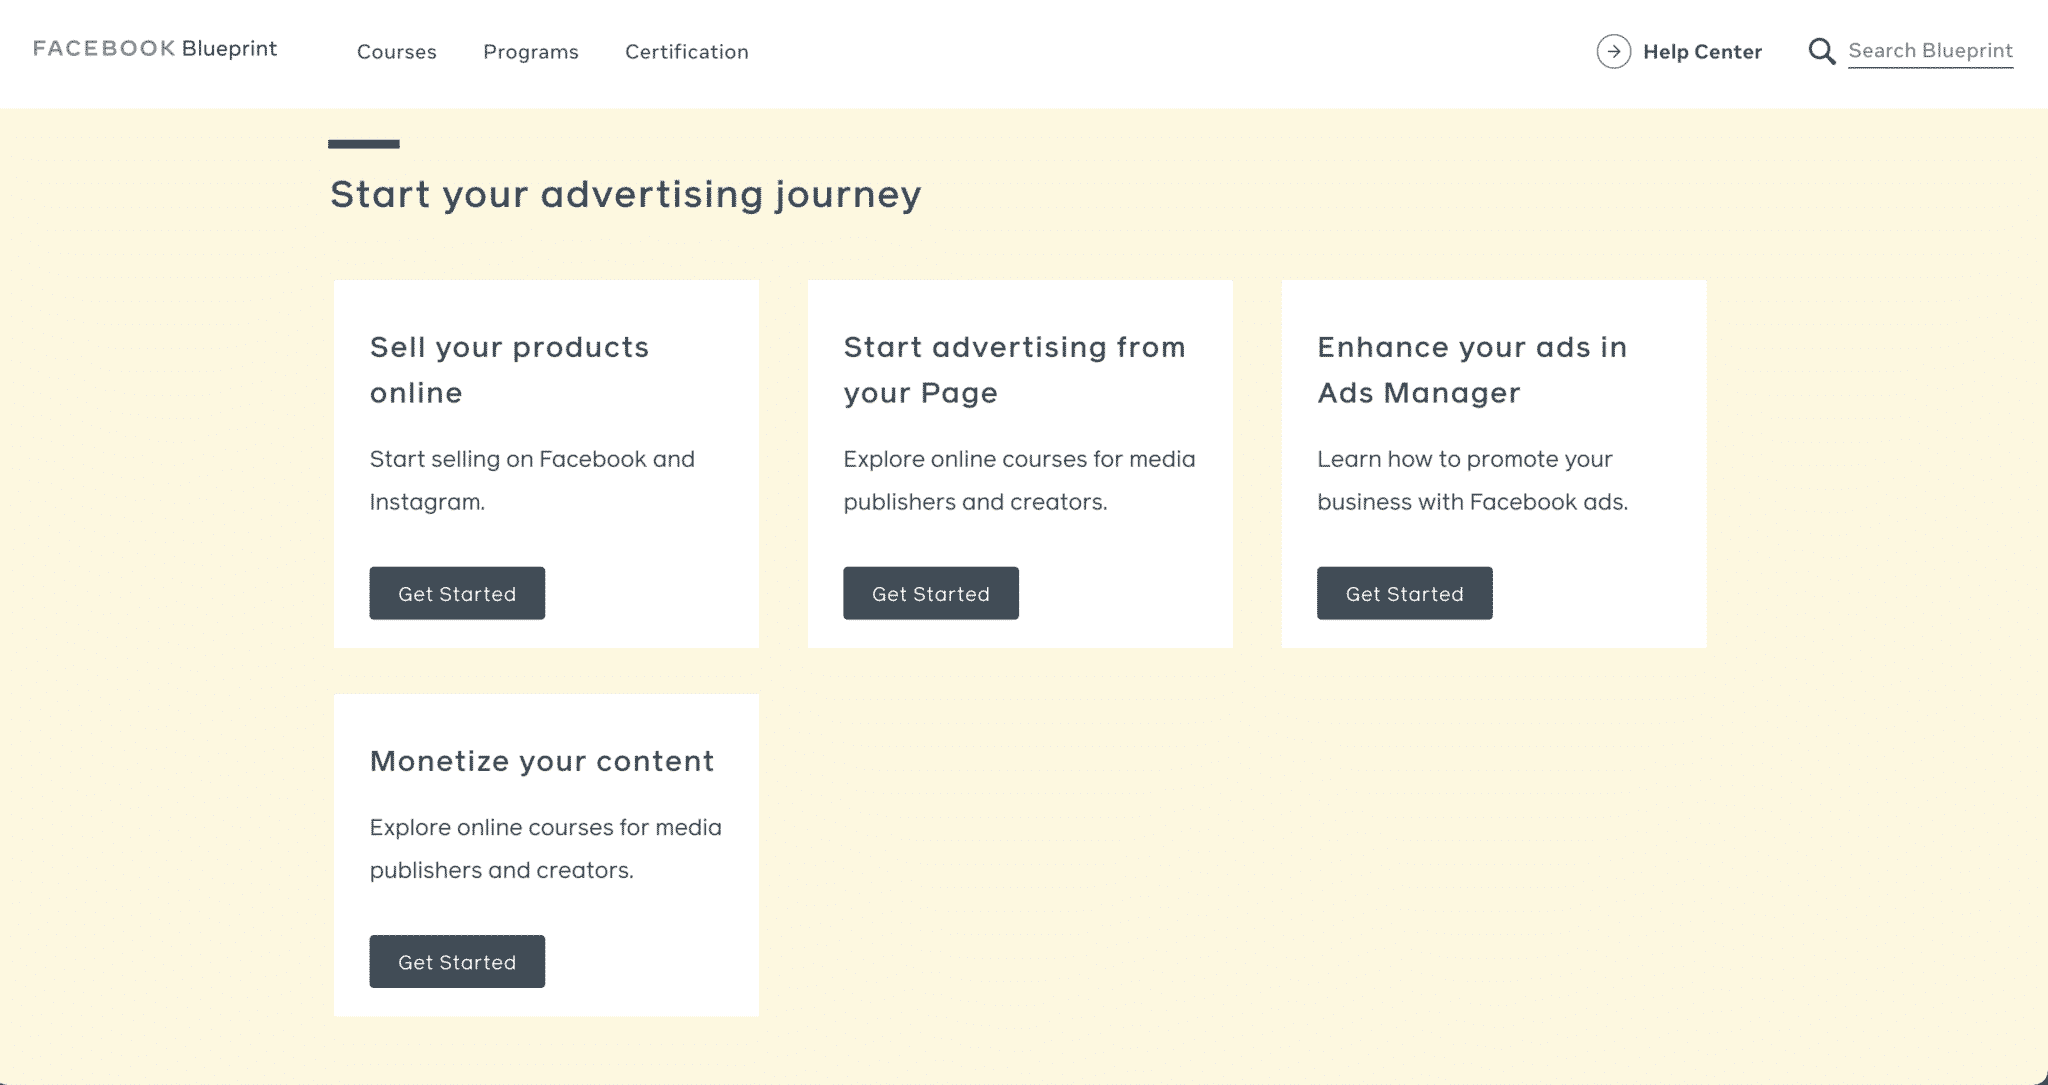
Task: Open the Programs menu item
Action: coord(531,52)
